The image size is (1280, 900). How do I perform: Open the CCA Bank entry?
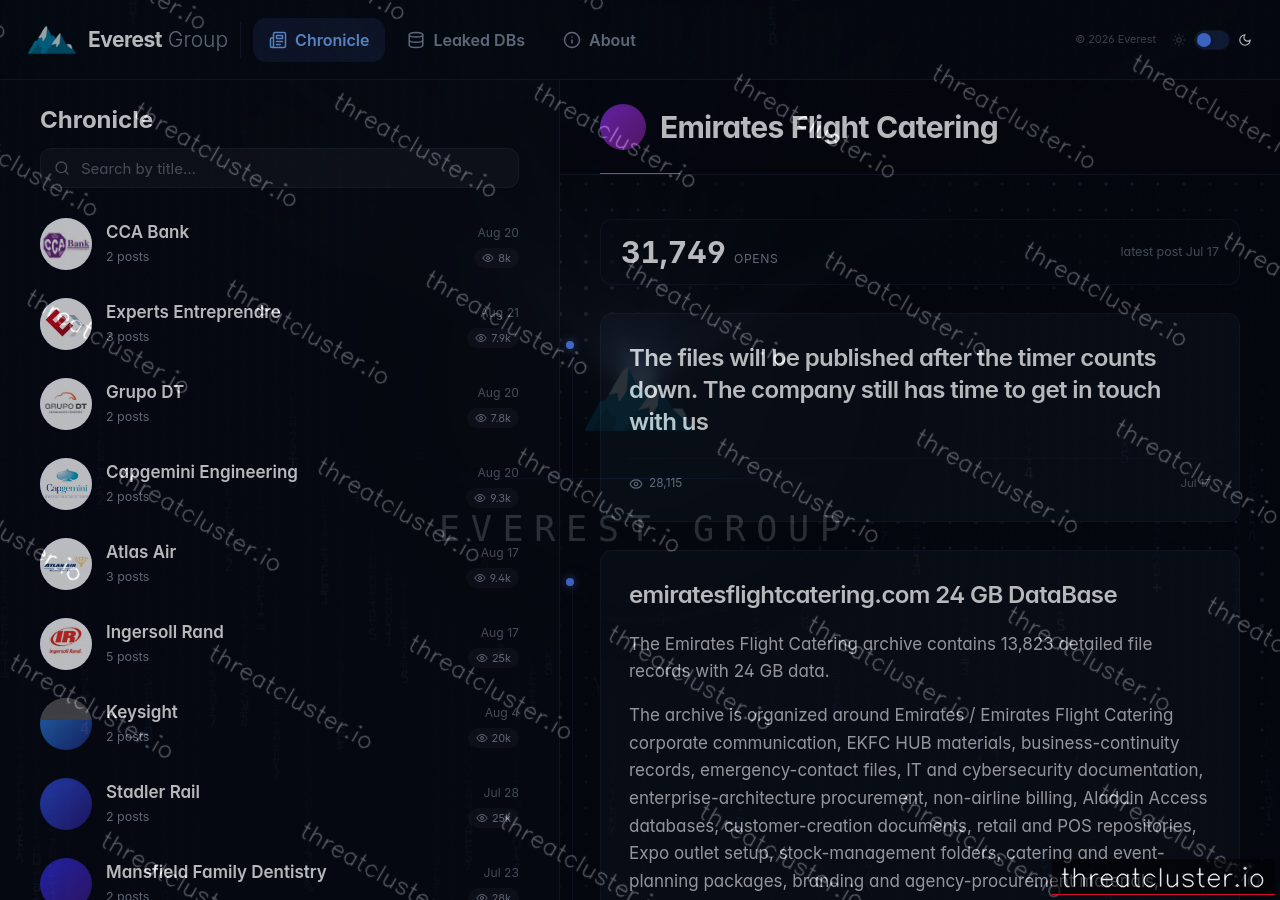click(x=279, y=244)
